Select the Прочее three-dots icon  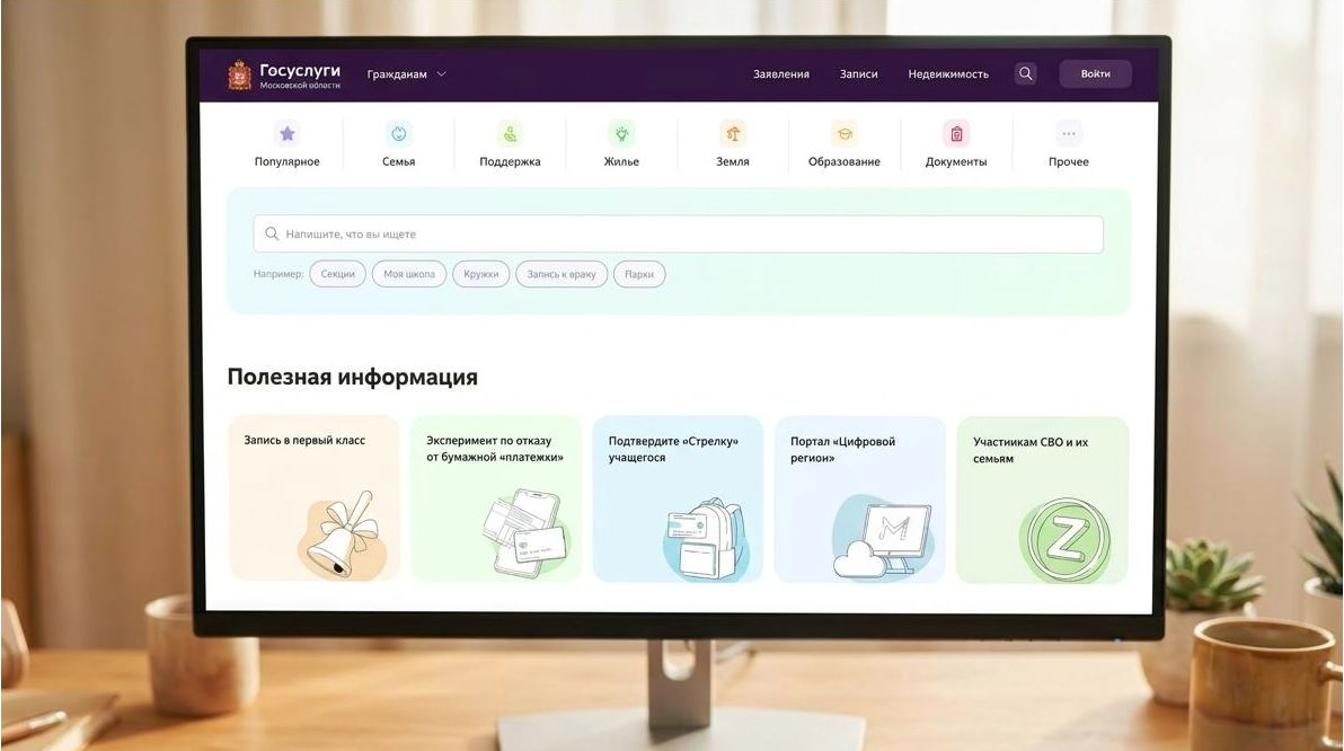[1069, 134]
